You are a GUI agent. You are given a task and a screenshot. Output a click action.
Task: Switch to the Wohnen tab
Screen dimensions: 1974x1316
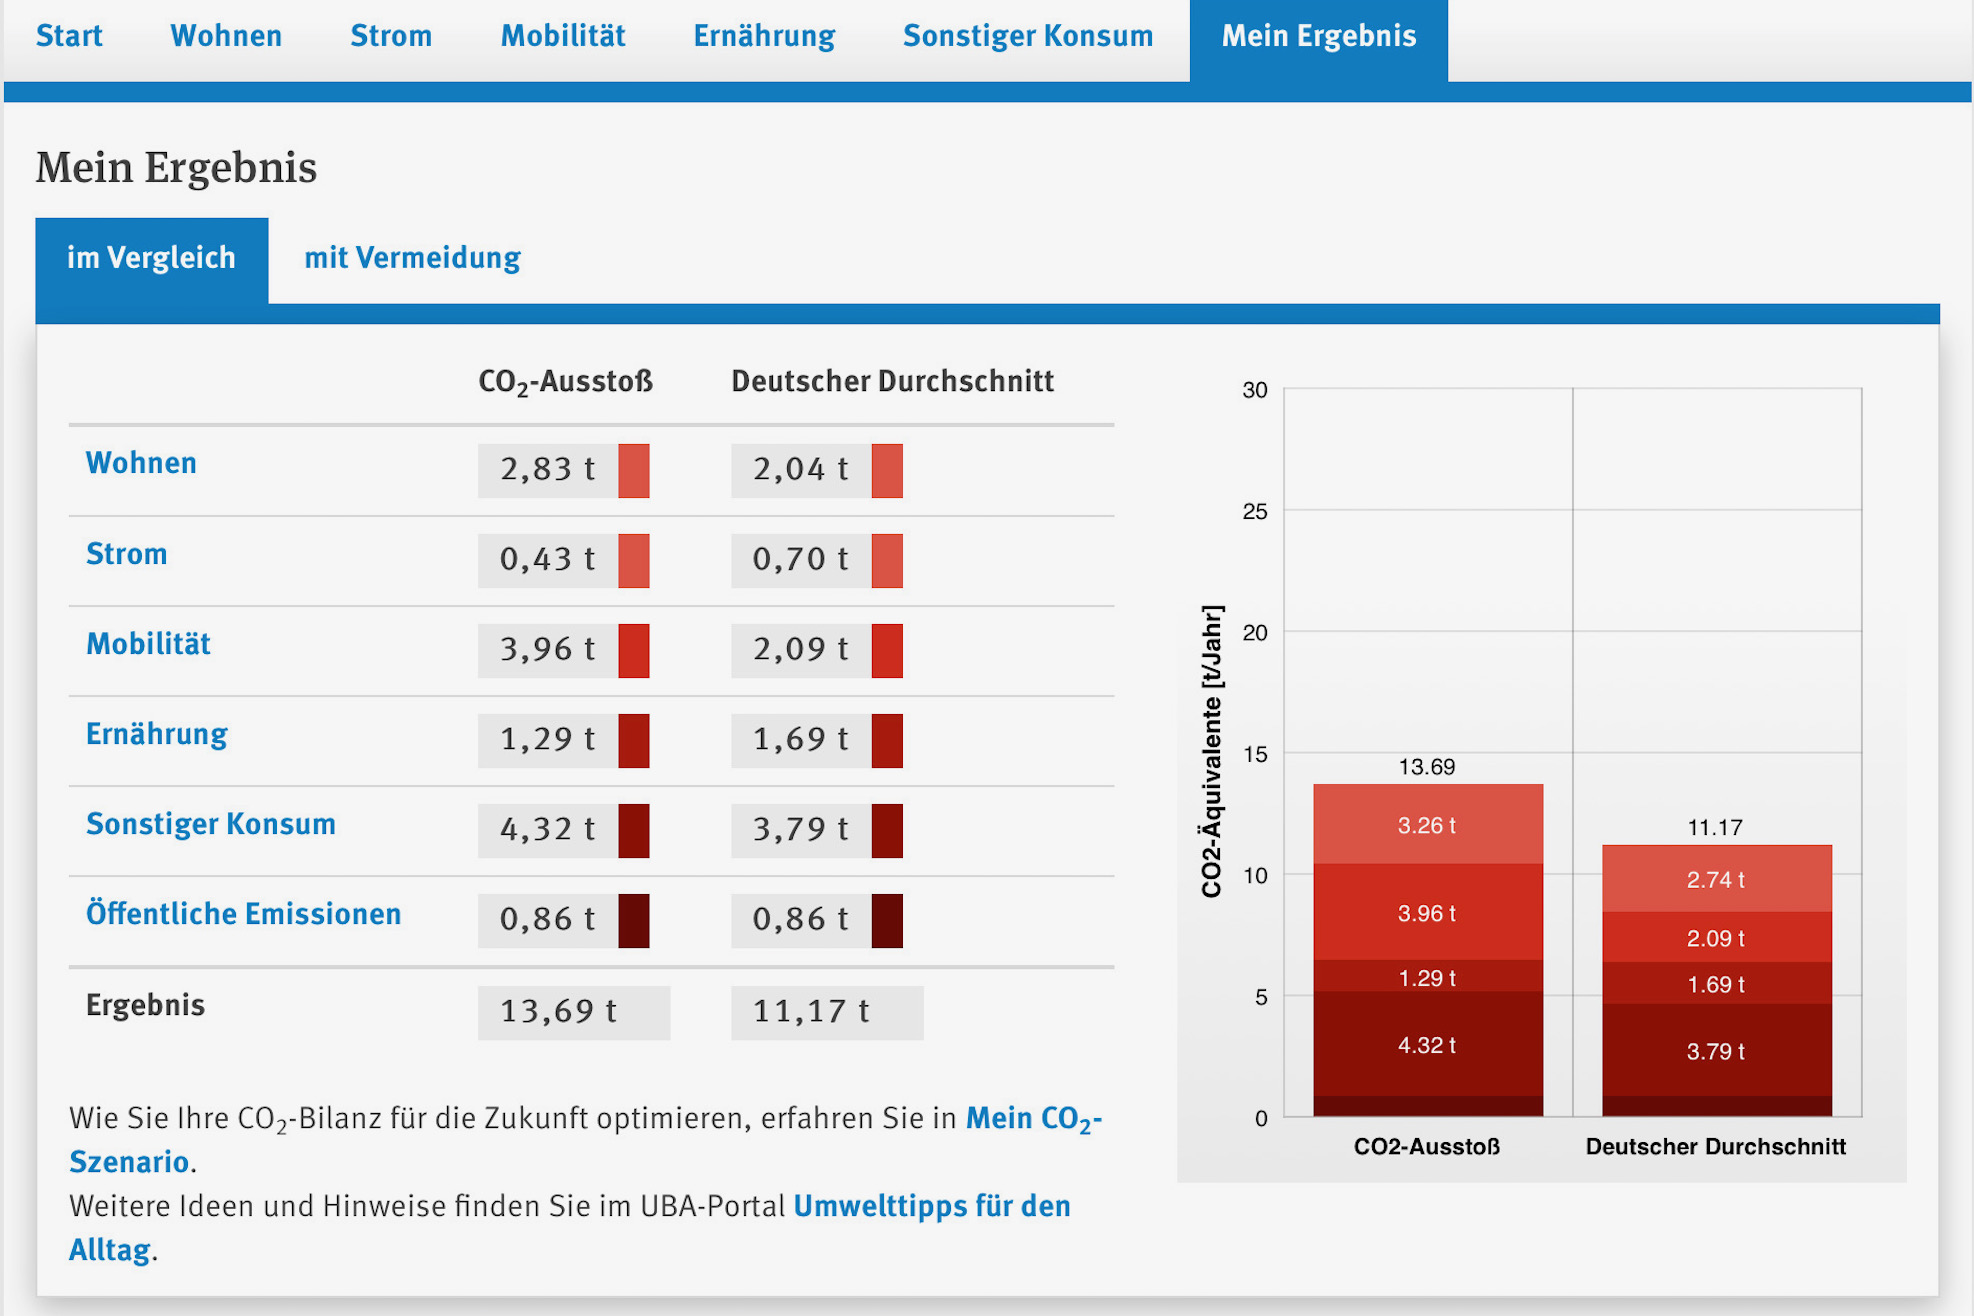pyautogui.click(x=226, y=36)
